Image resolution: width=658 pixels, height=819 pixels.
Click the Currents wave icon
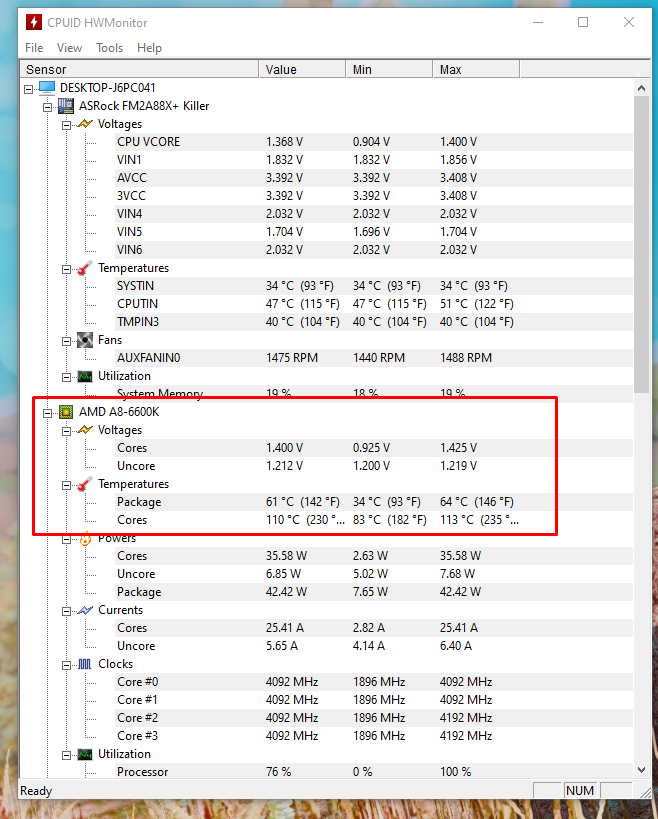[85, 610]
